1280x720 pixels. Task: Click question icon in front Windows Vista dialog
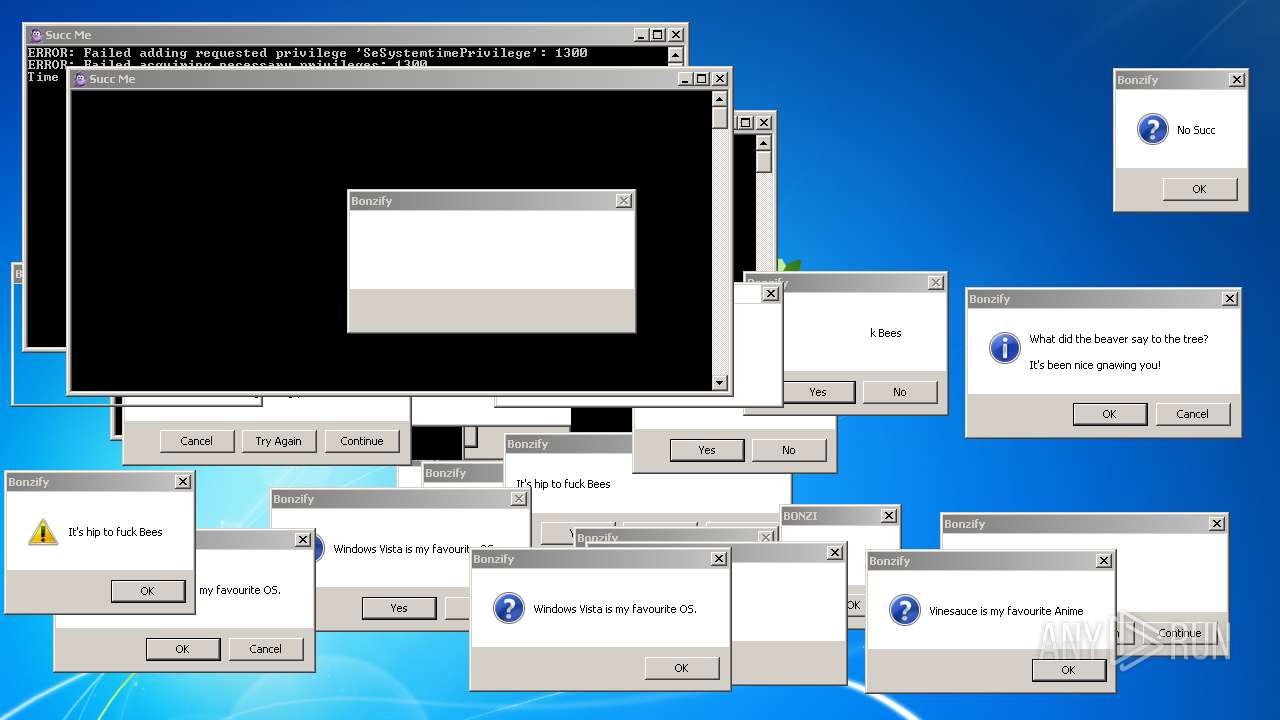(x=509, y=609)
